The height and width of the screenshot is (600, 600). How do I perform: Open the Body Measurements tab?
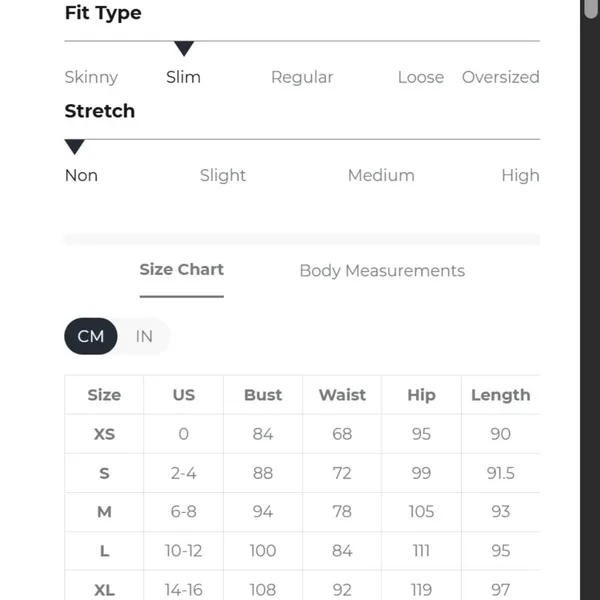pos(382,271)
